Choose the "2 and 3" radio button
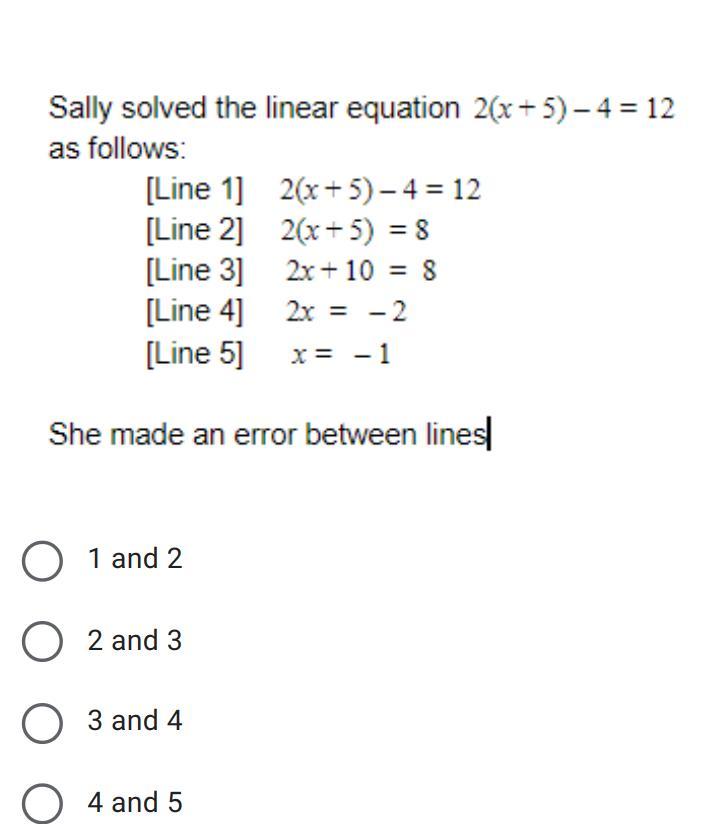The width and height of the screenshot is (725, 824). (42, 641)
